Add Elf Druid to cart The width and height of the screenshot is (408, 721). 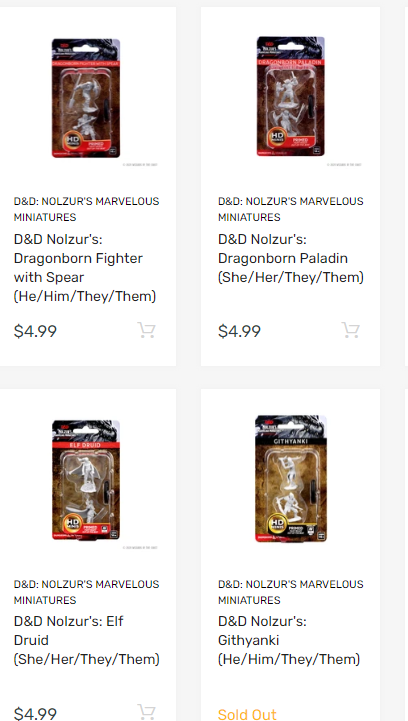(x=146, y=711)
